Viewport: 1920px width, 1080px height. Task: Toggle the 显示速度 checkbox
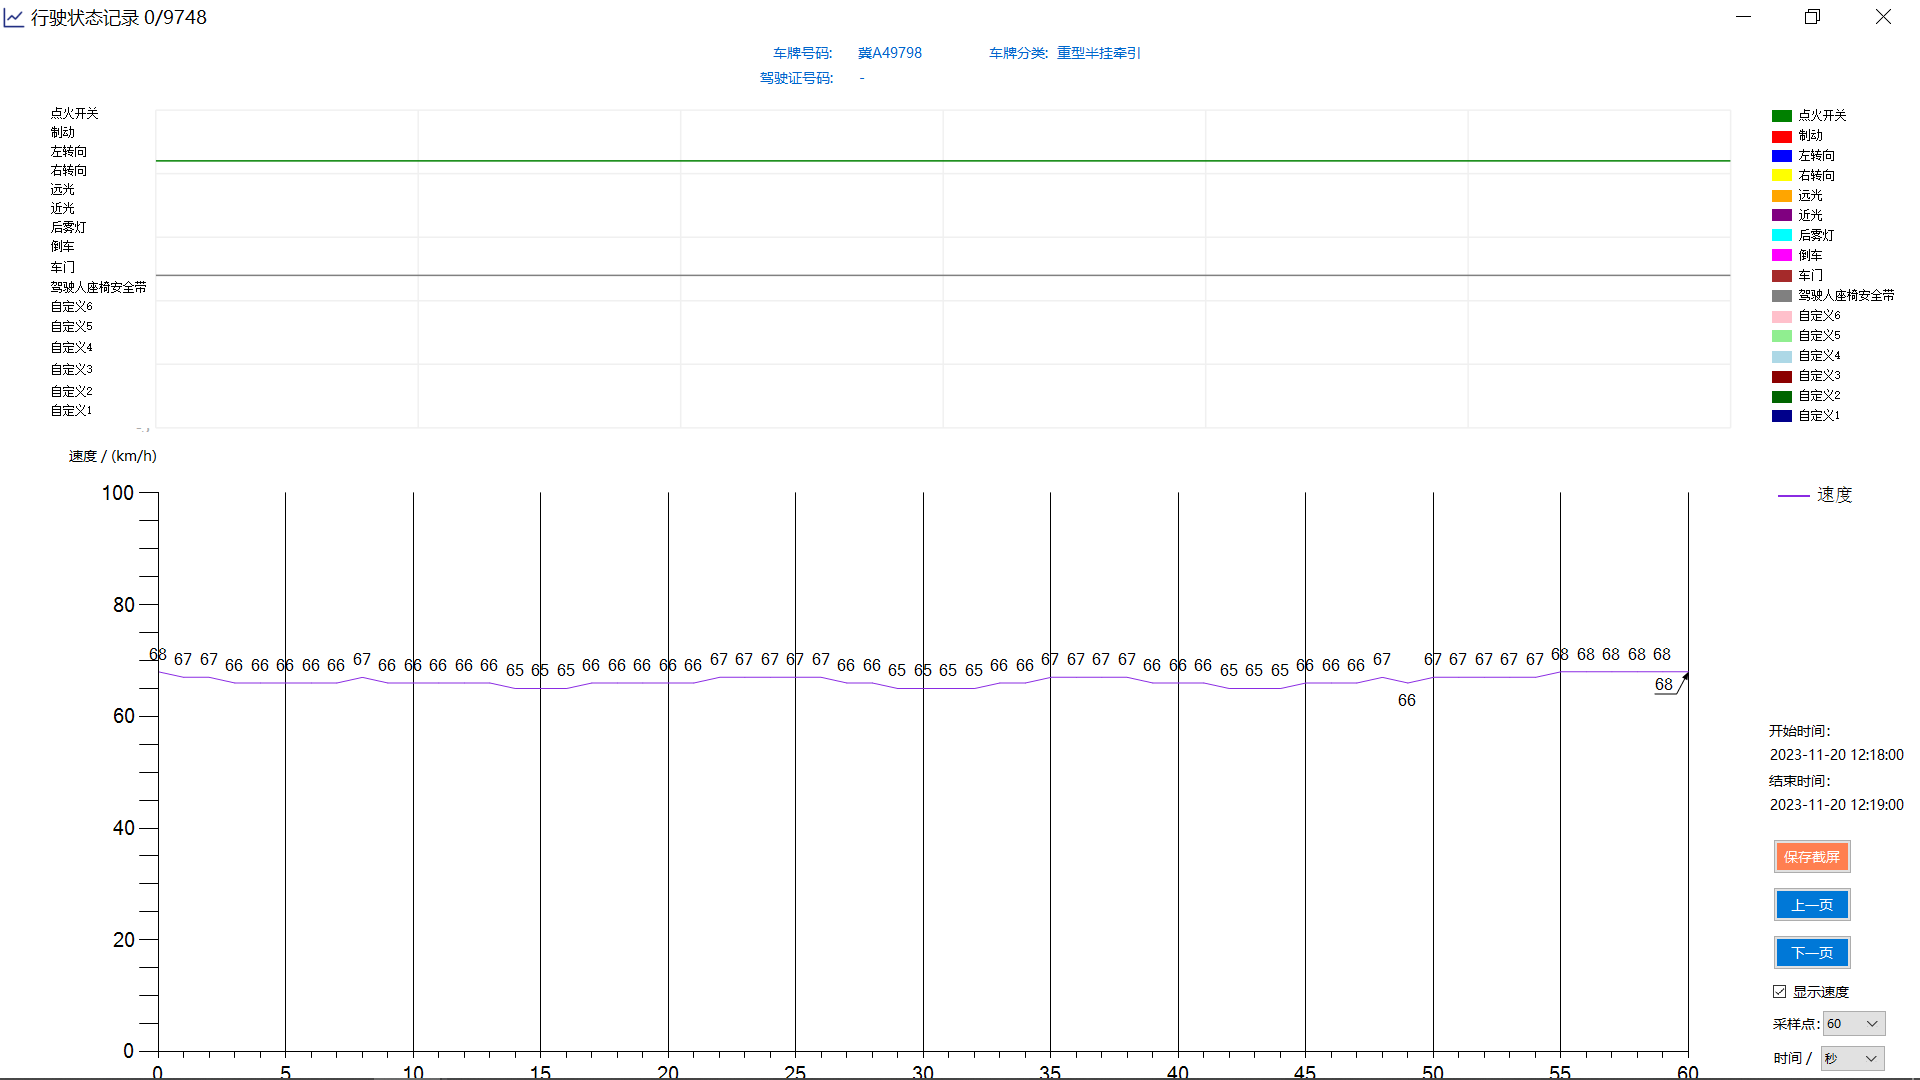(x=1780, y=992)
